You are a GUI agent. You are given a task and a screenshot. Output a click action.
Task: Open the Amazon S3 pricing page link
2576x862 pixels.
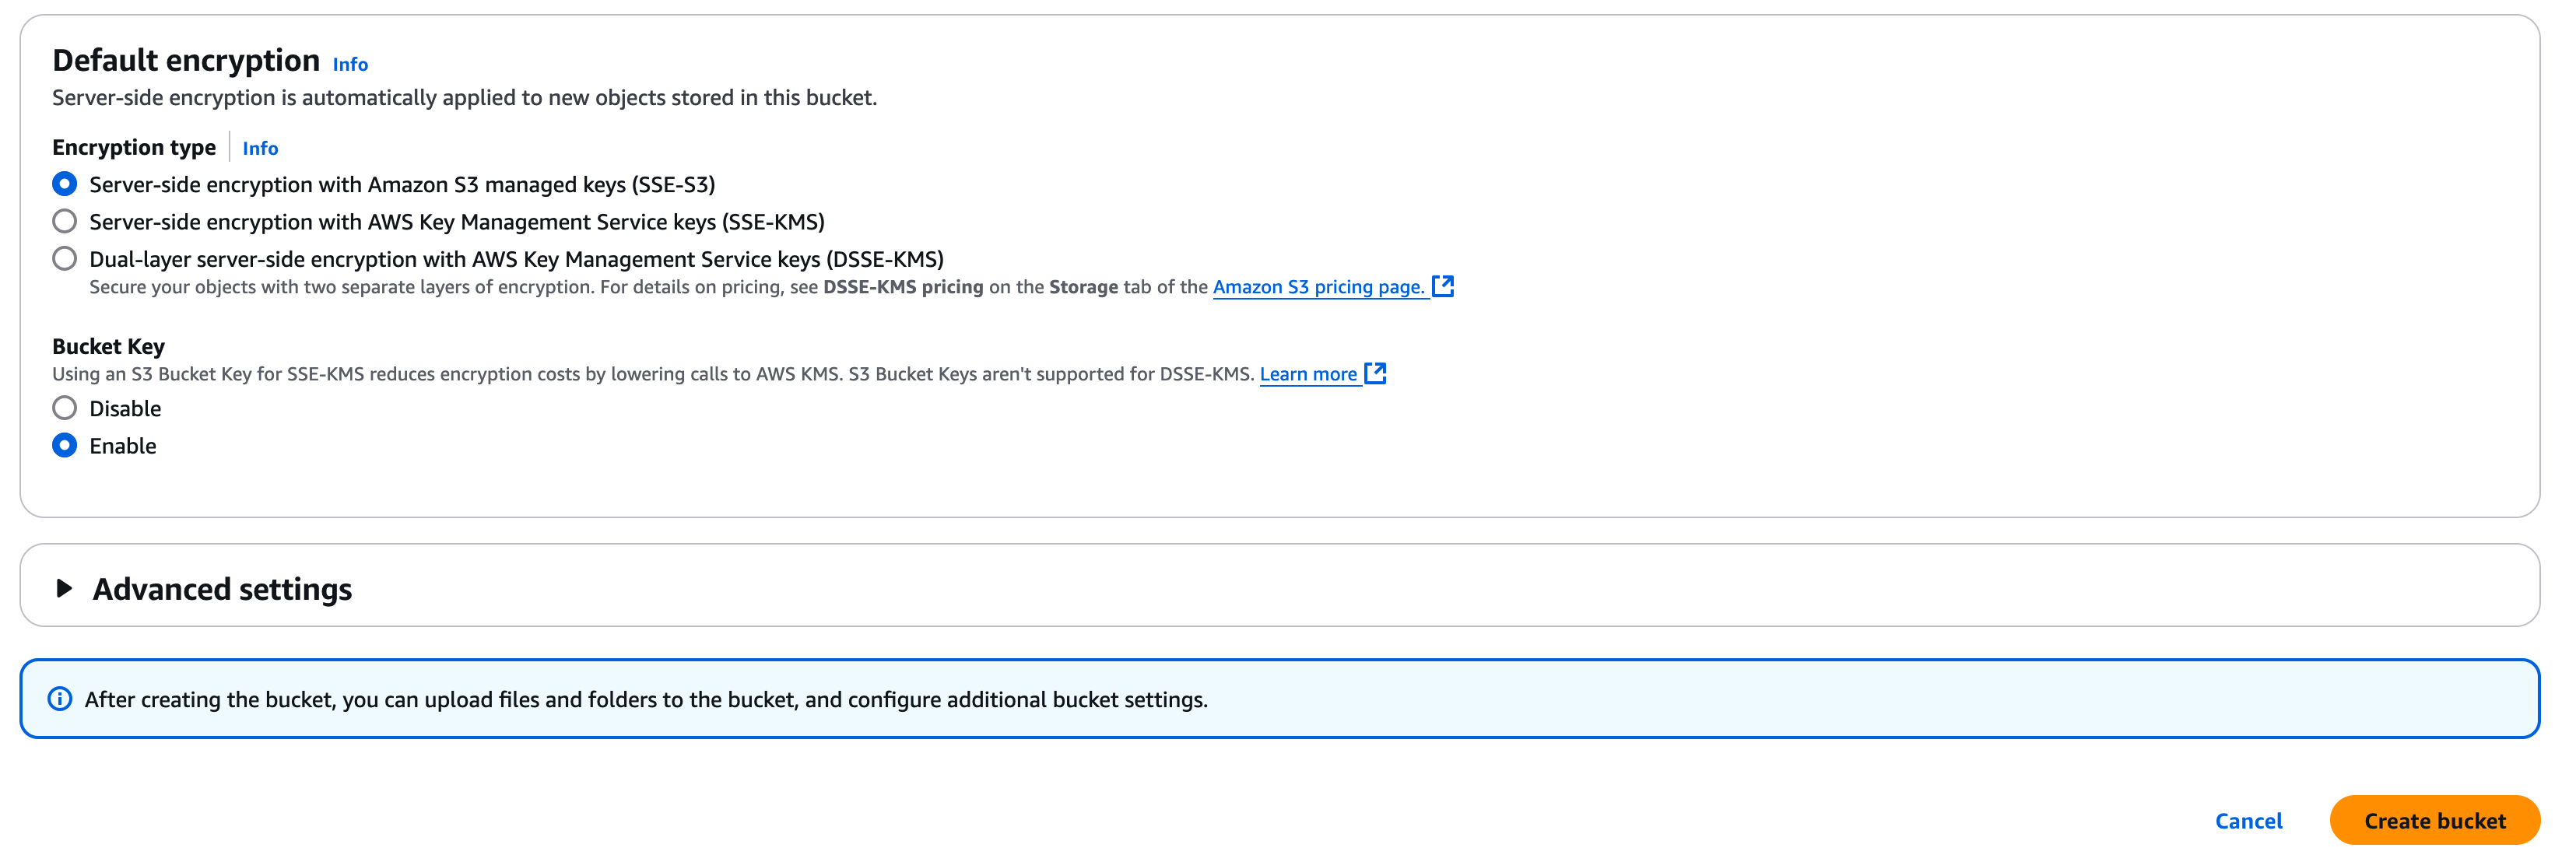pos(1317,287)
